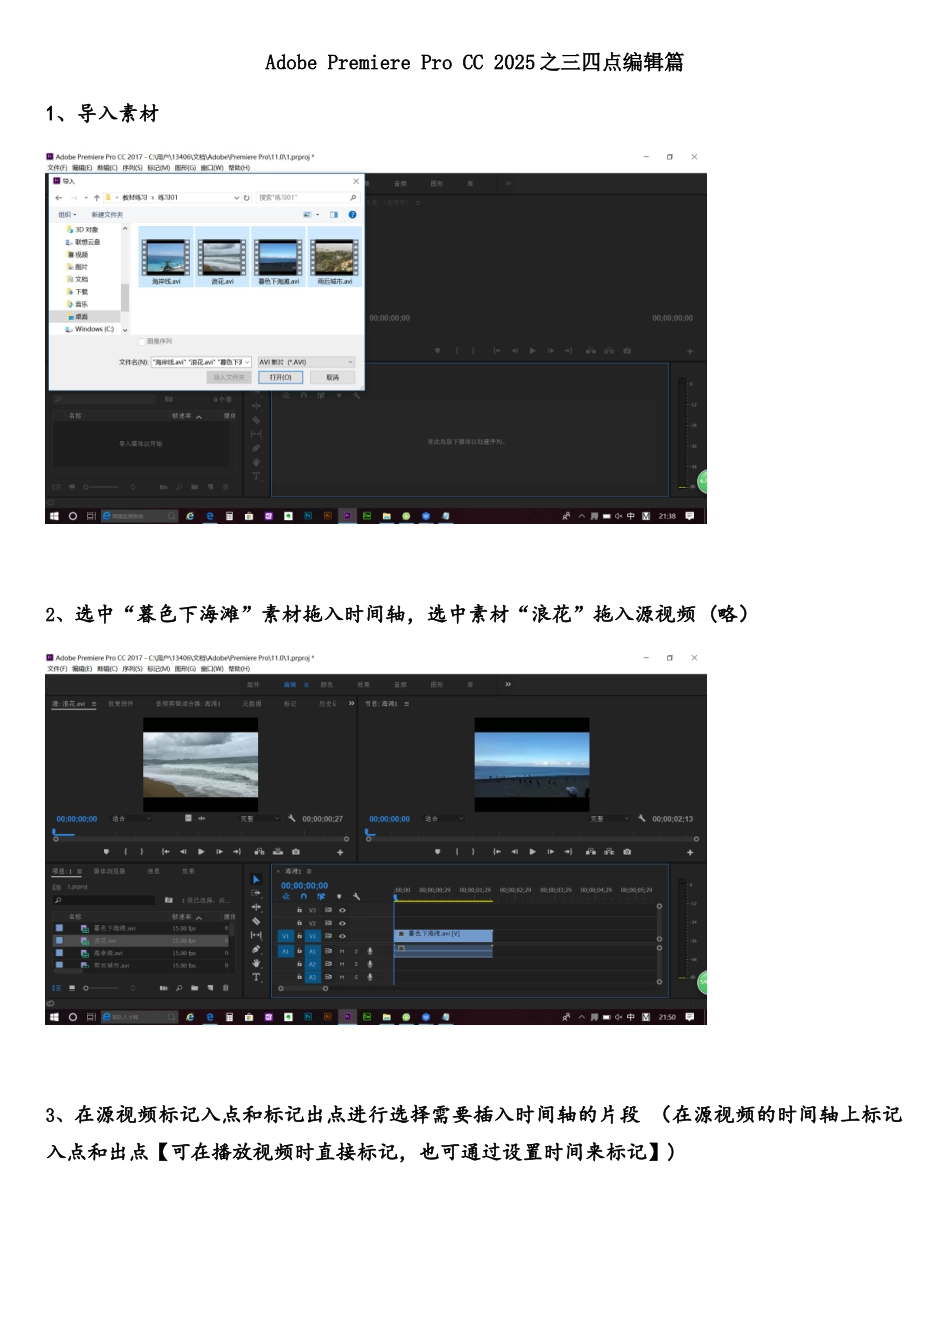This screenshot has height=1344, width=950.
Task: Open 组织 dropdown in import dialog
Action: (x=67, y=215)
